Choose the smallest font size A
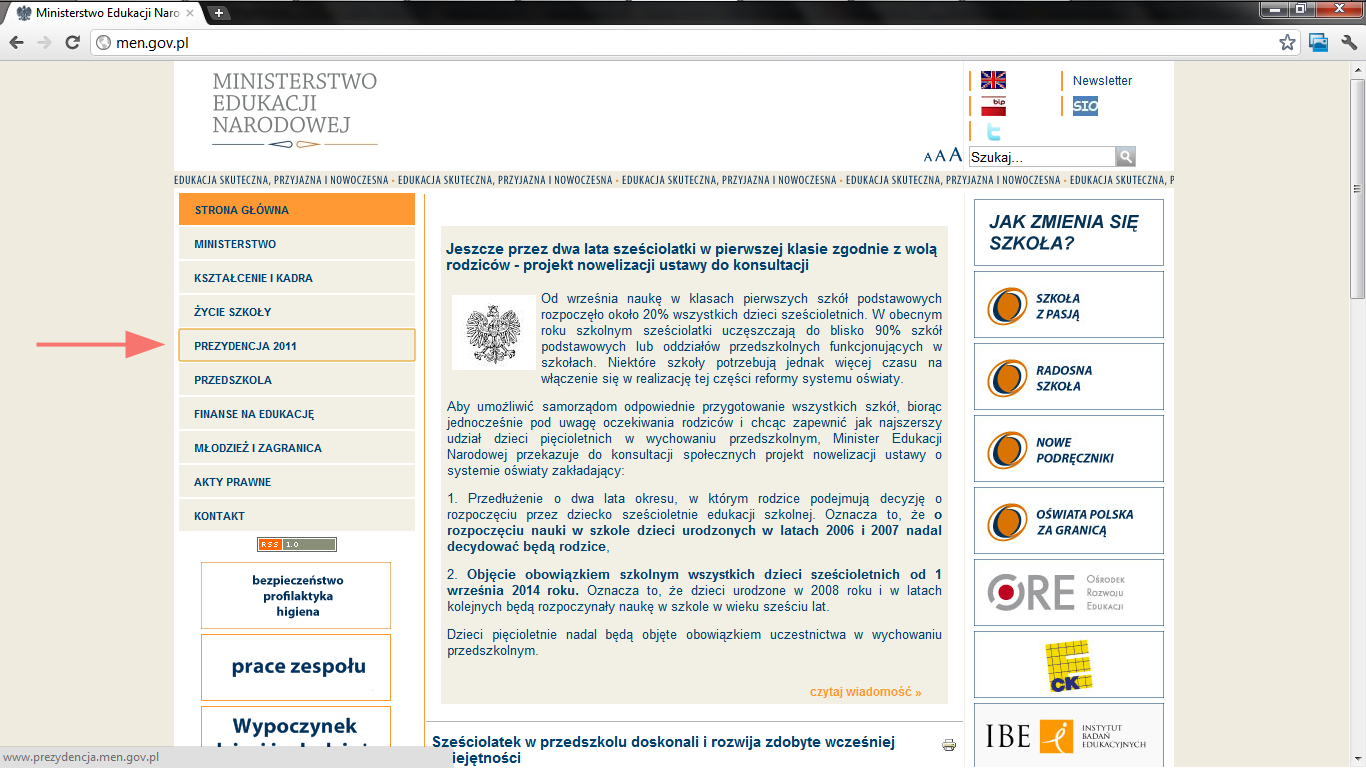The image size is (1366, 768). [x=928, y=158]
